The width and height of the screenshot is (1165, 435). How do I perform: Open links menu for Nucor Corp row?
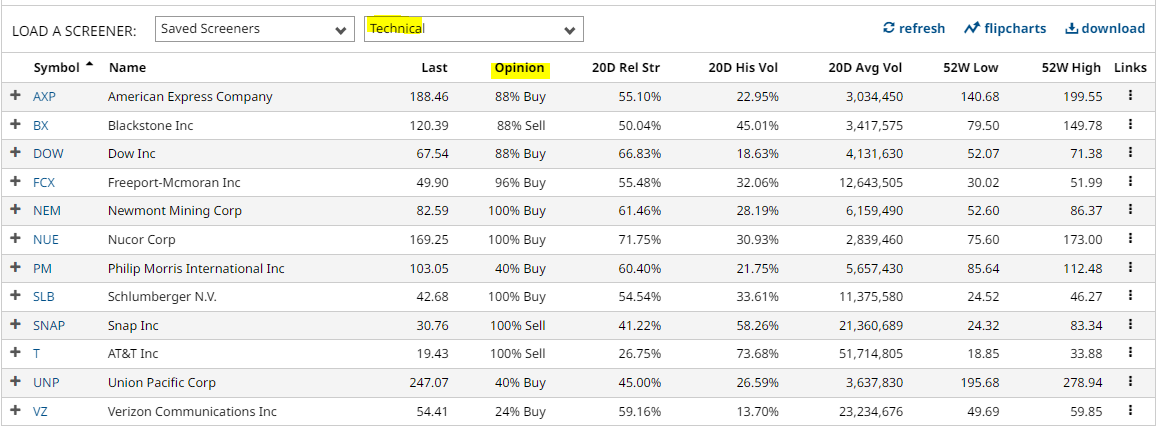click(x=1130, y=240)
